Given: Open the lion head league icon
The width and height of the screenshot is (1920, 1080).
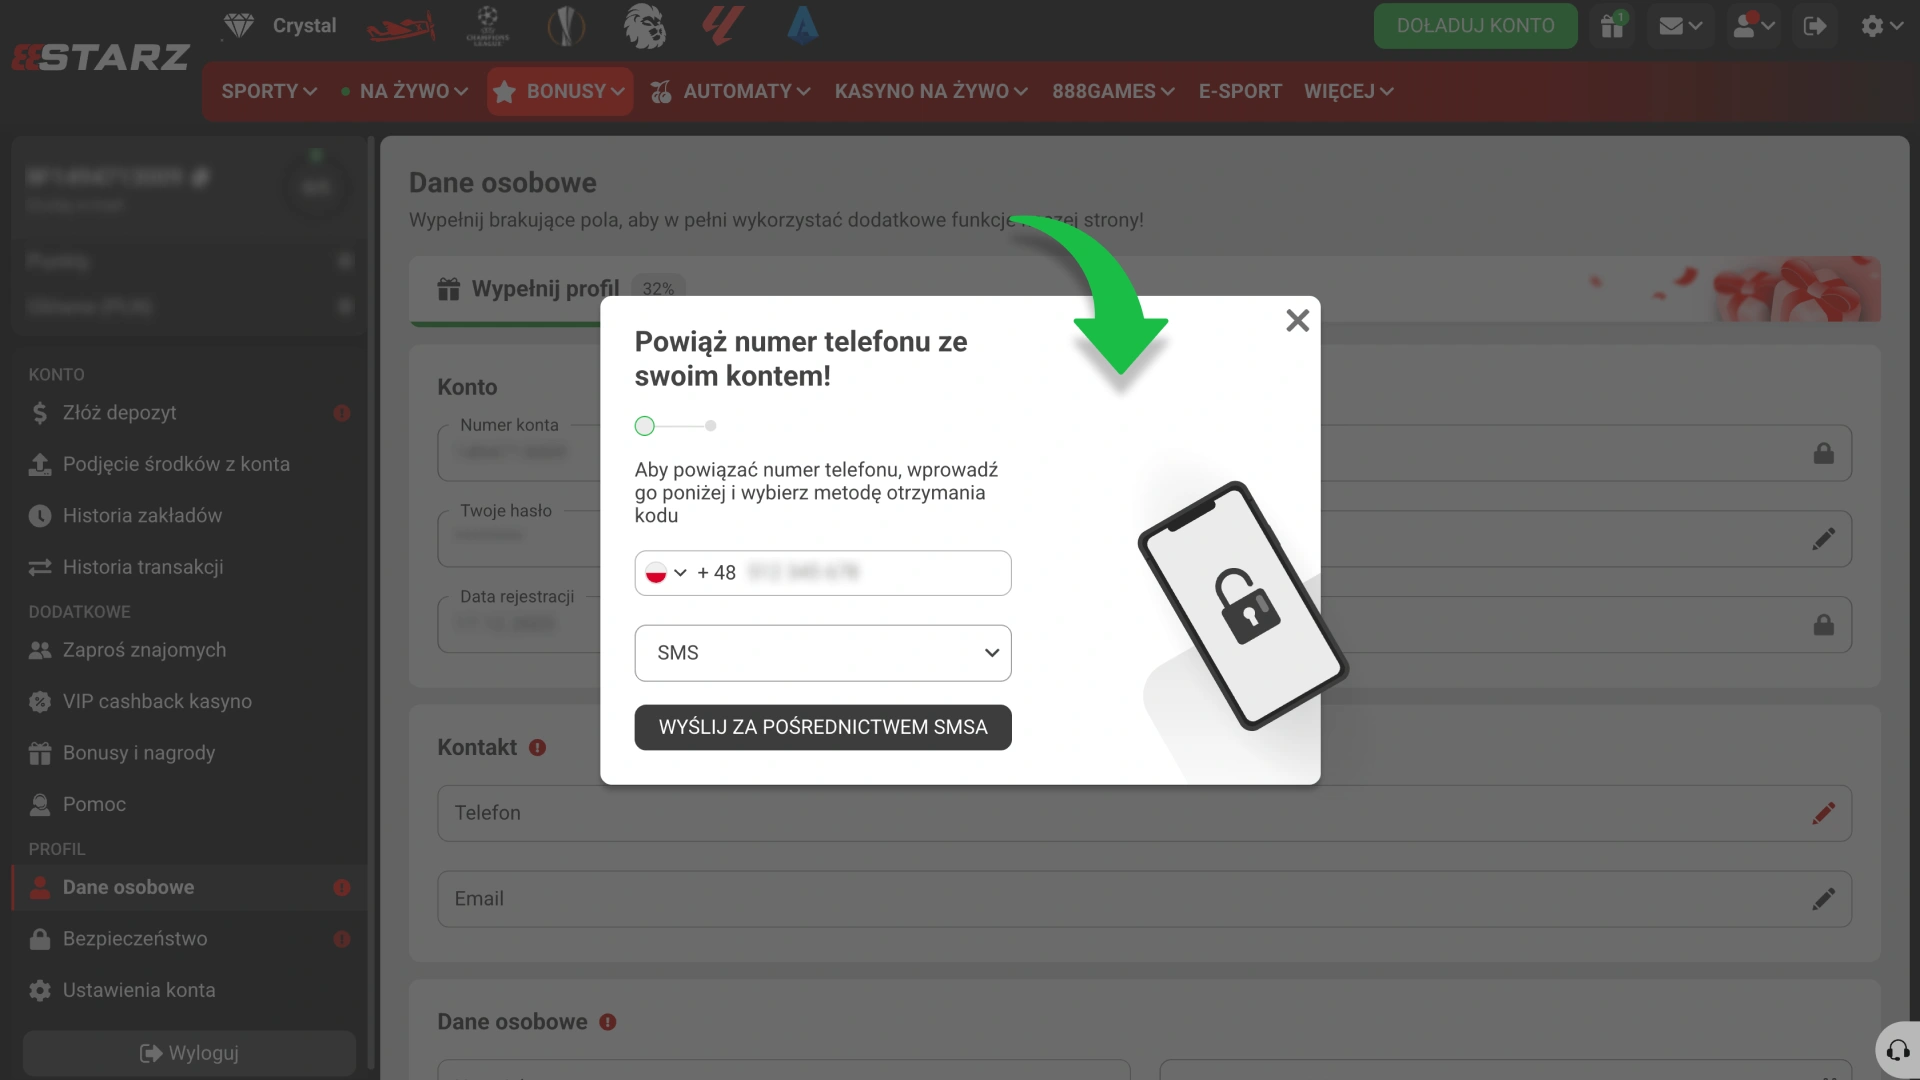Looking at the screenshot, I should pos(645,26).
